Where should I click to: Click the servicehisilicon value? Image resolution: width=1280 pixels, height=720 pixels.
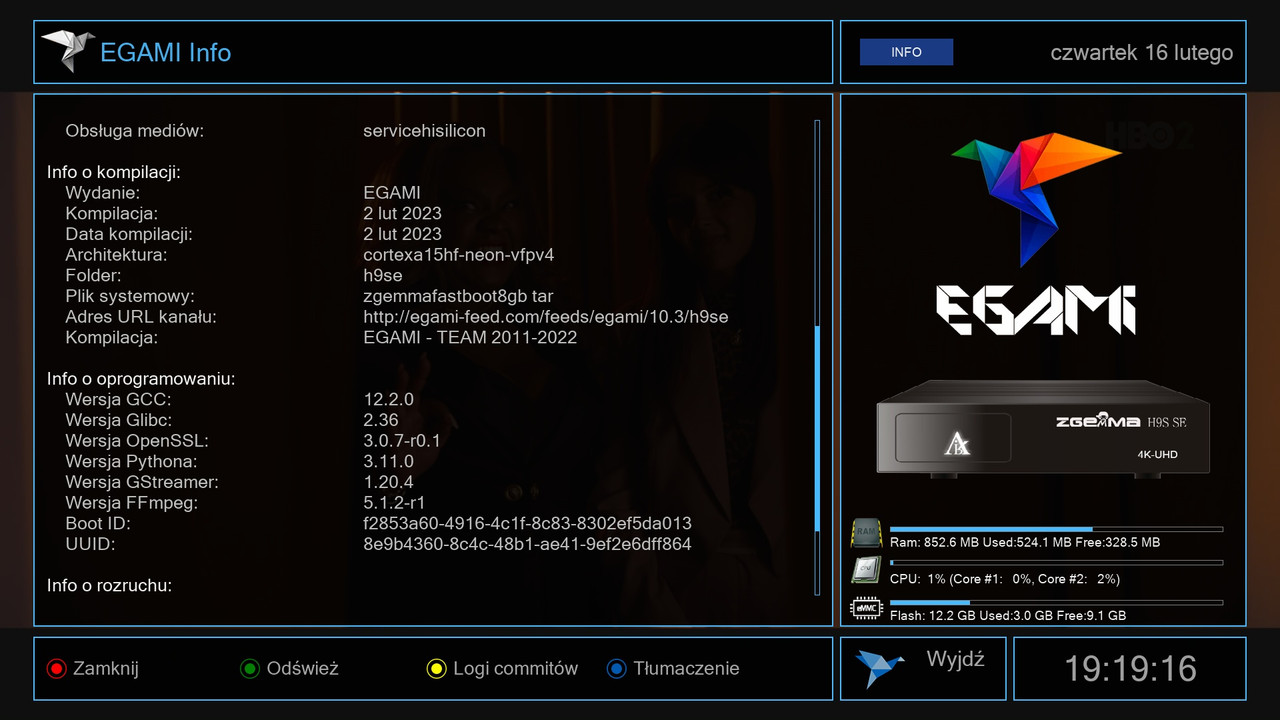click(425, 131)
